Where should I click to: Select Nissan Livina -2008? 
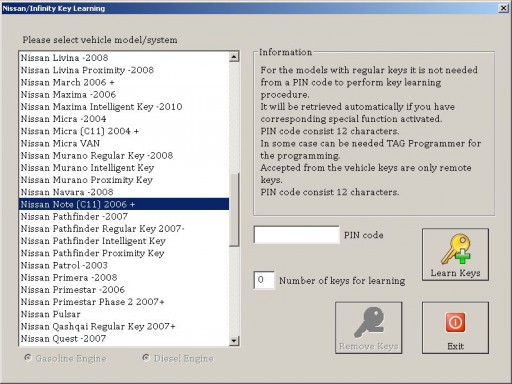[124, 58]
